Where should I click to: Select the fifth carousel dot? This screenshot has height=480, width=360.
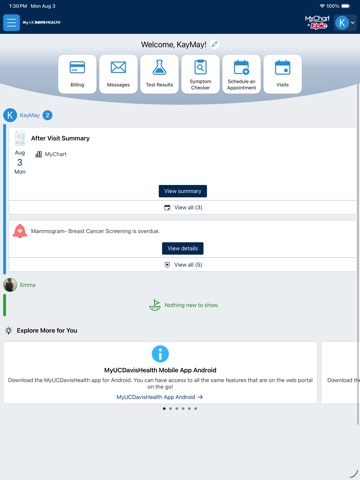189,408
